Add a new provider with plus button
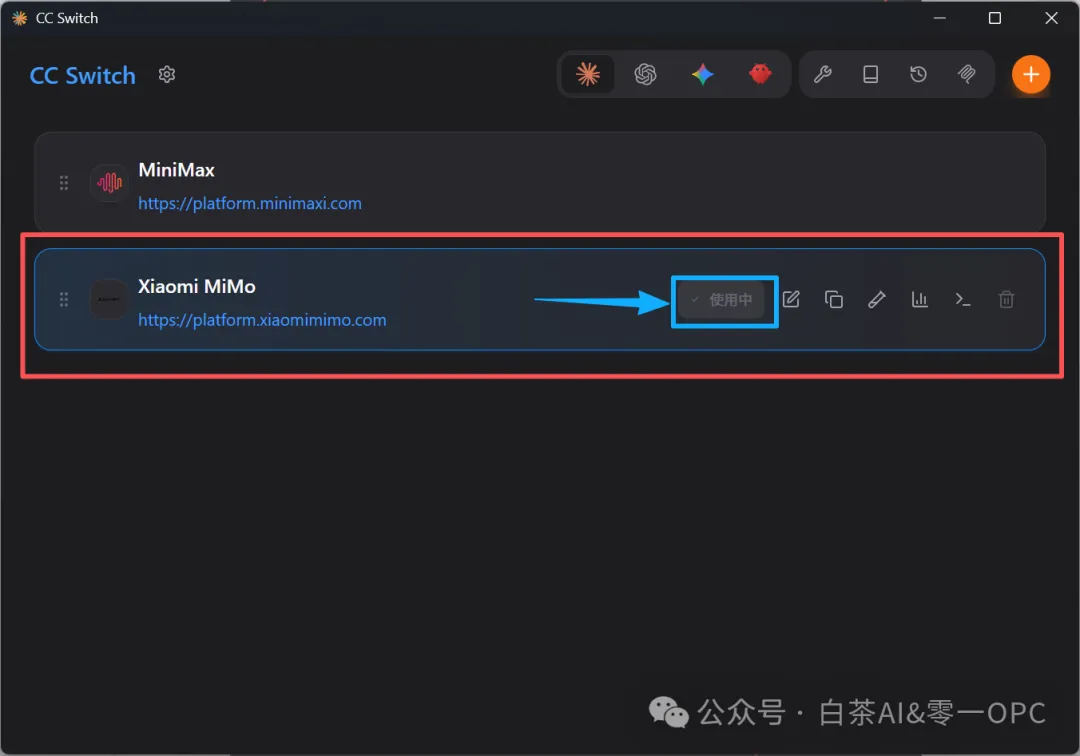 [1030, 74]
